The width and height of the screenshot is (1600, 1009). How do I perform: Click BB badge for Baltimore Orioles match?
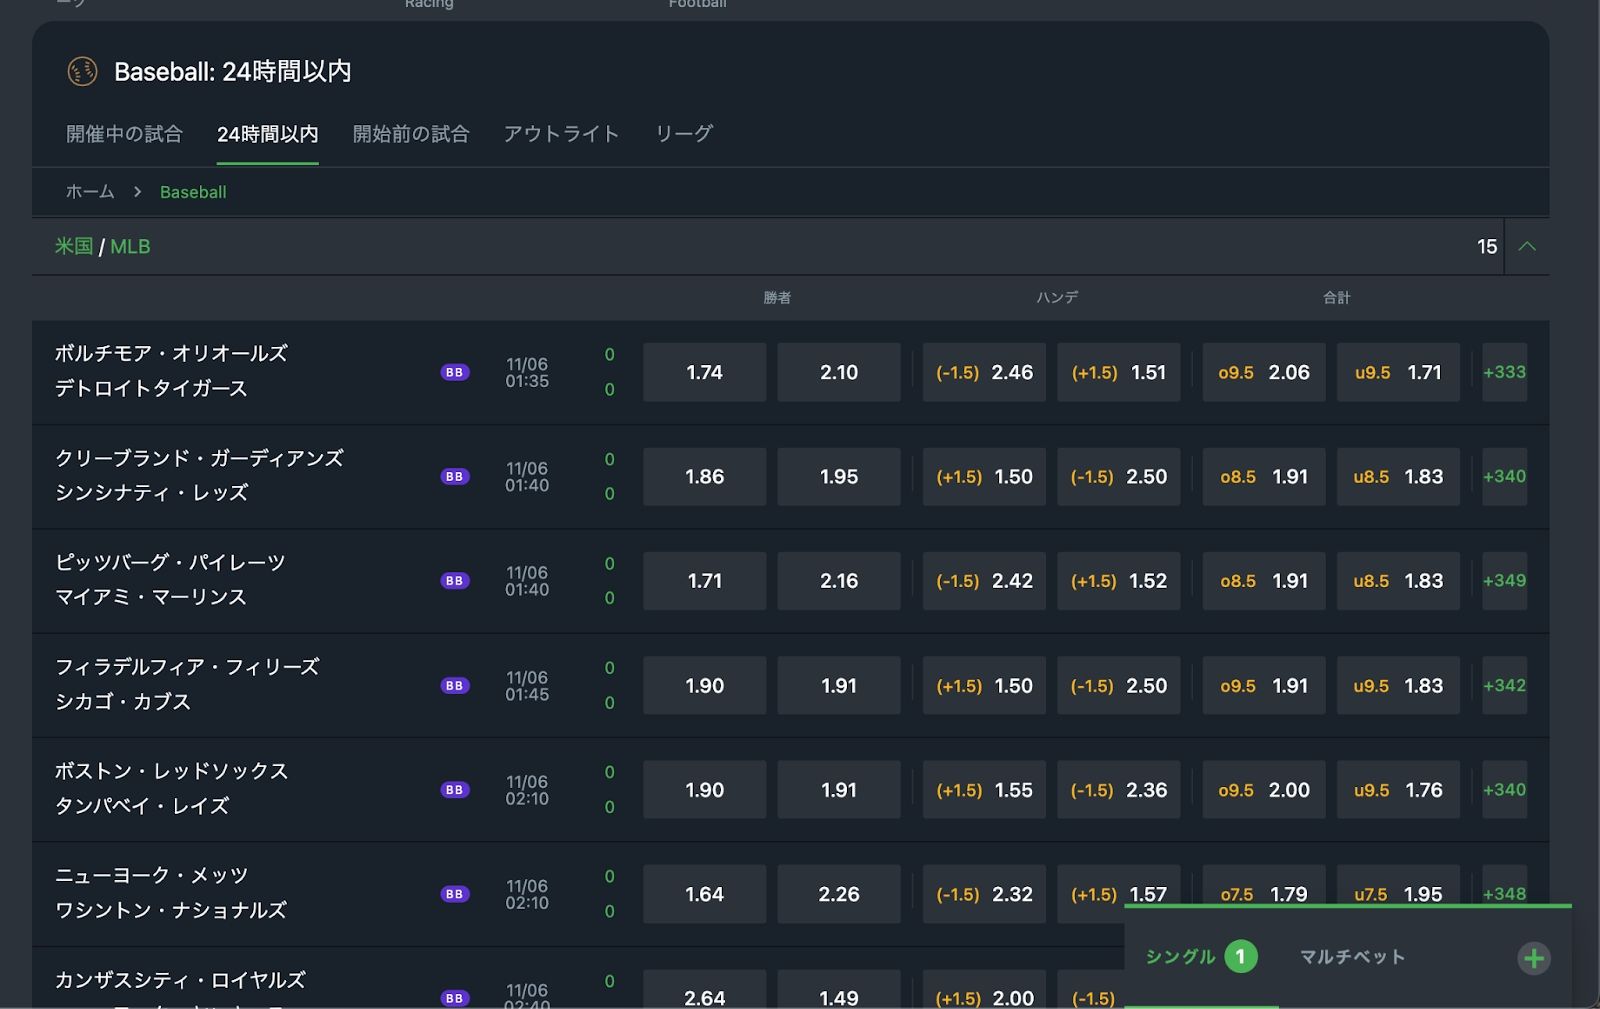[455, 372]
